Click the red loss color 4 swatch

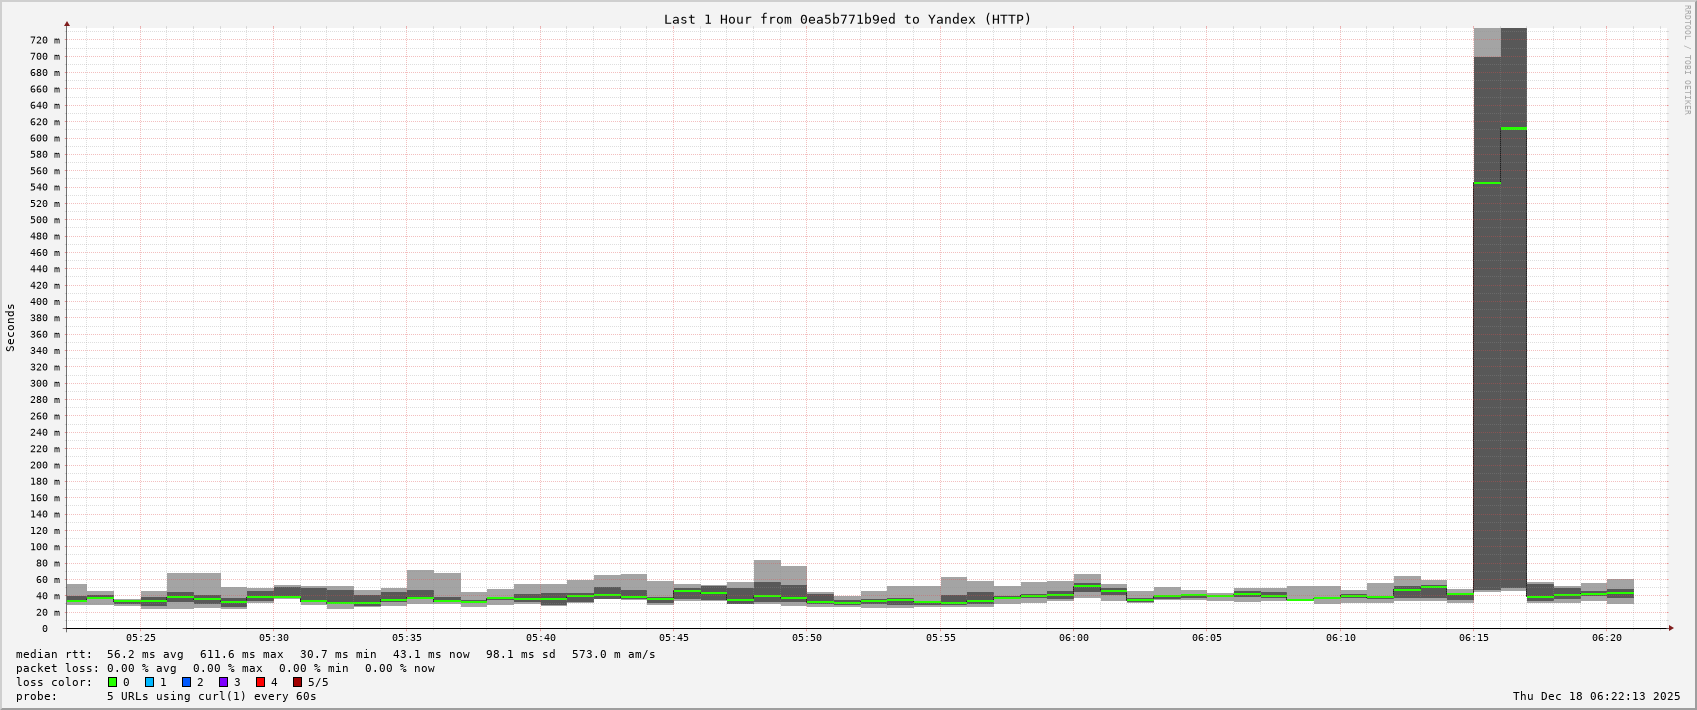point(260,682)
